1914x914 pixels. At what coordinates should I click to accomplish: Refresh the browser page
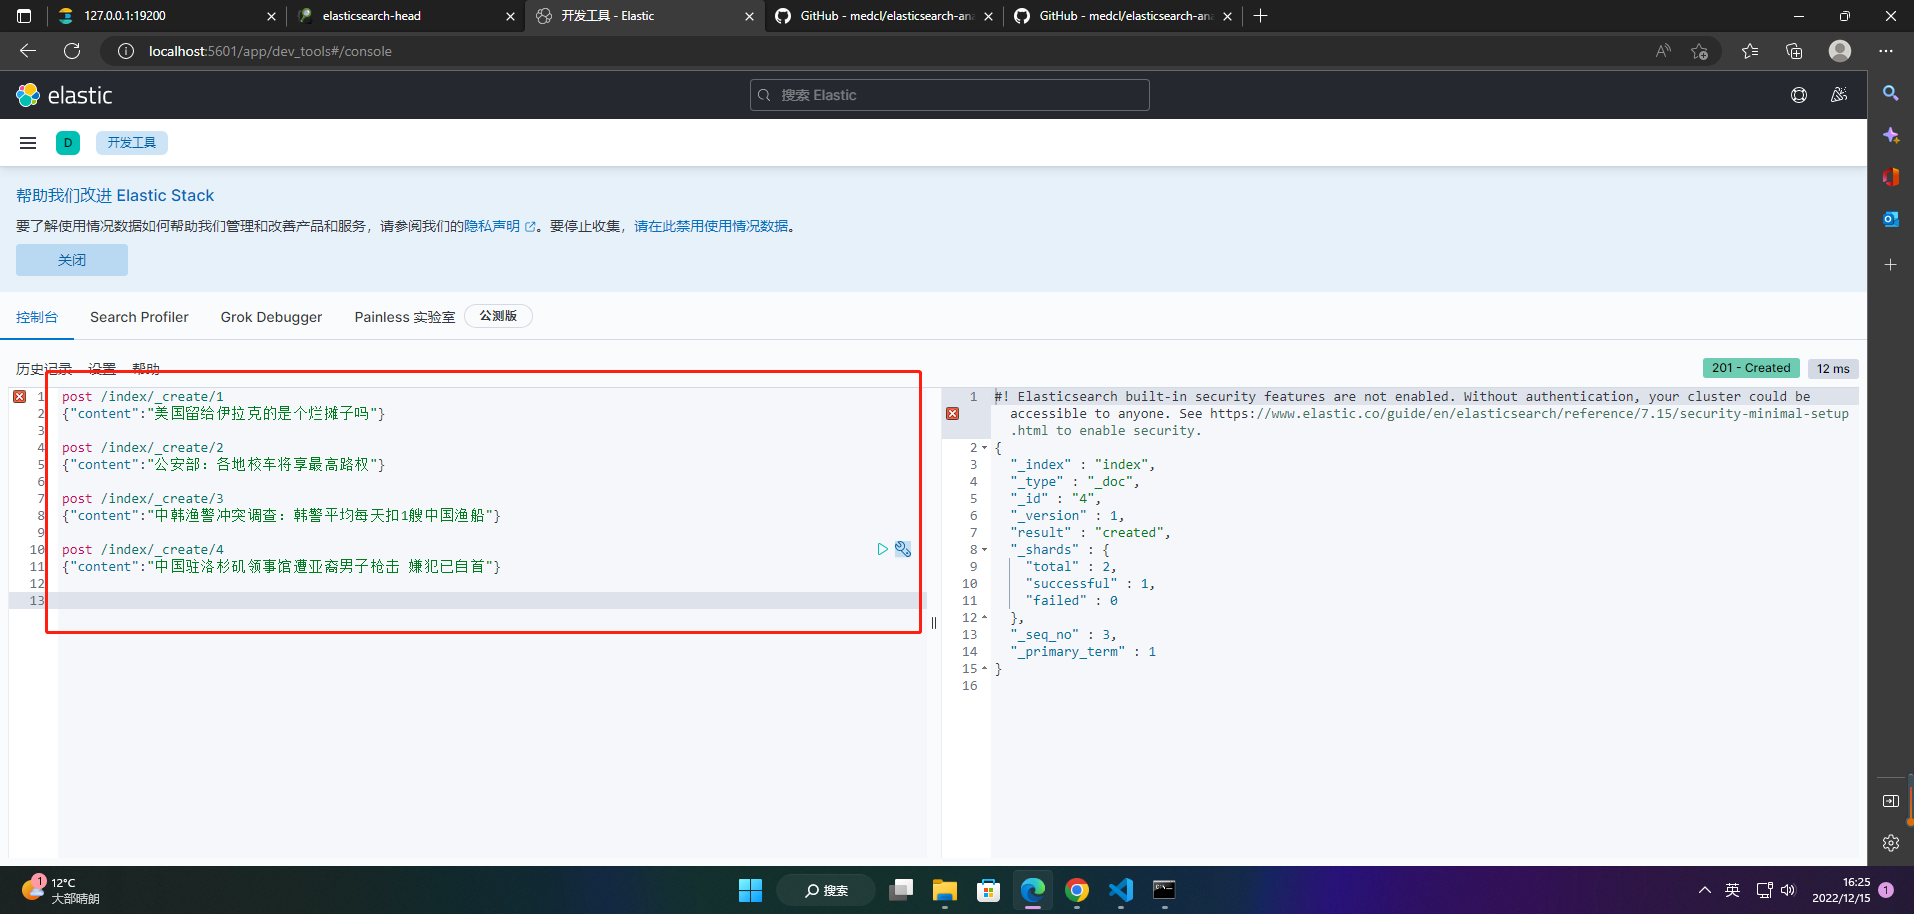pyautogui.click(x=72, y=51)
